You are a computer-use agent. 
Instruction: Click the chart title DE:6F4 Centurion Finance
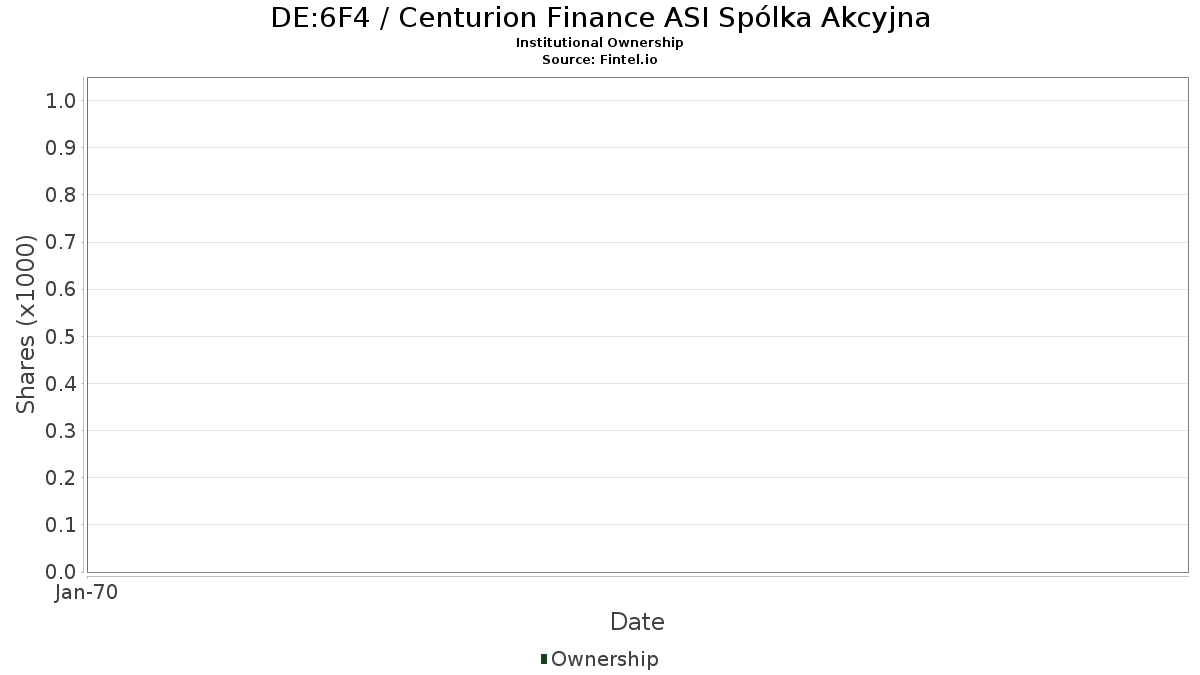tap(600, 18)
